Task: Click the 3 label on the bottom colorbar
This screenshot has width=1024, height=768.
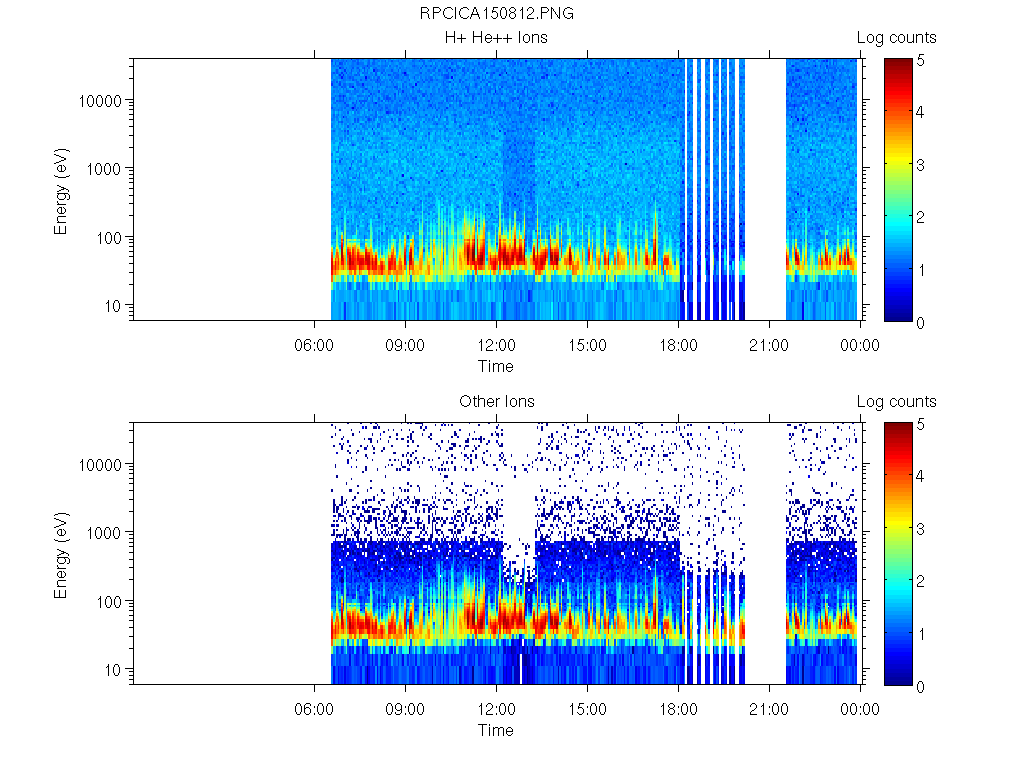Action: [920, 529]
